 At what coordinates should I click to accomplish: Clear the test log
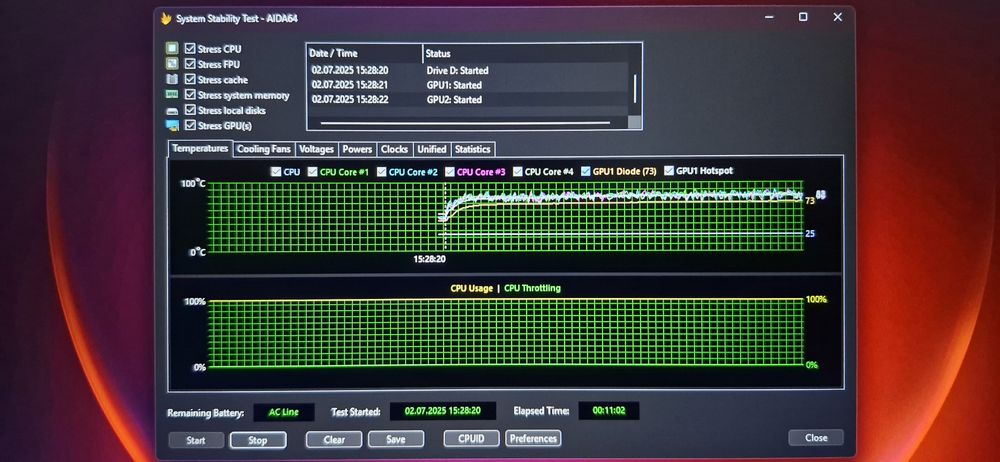point(334,439)
